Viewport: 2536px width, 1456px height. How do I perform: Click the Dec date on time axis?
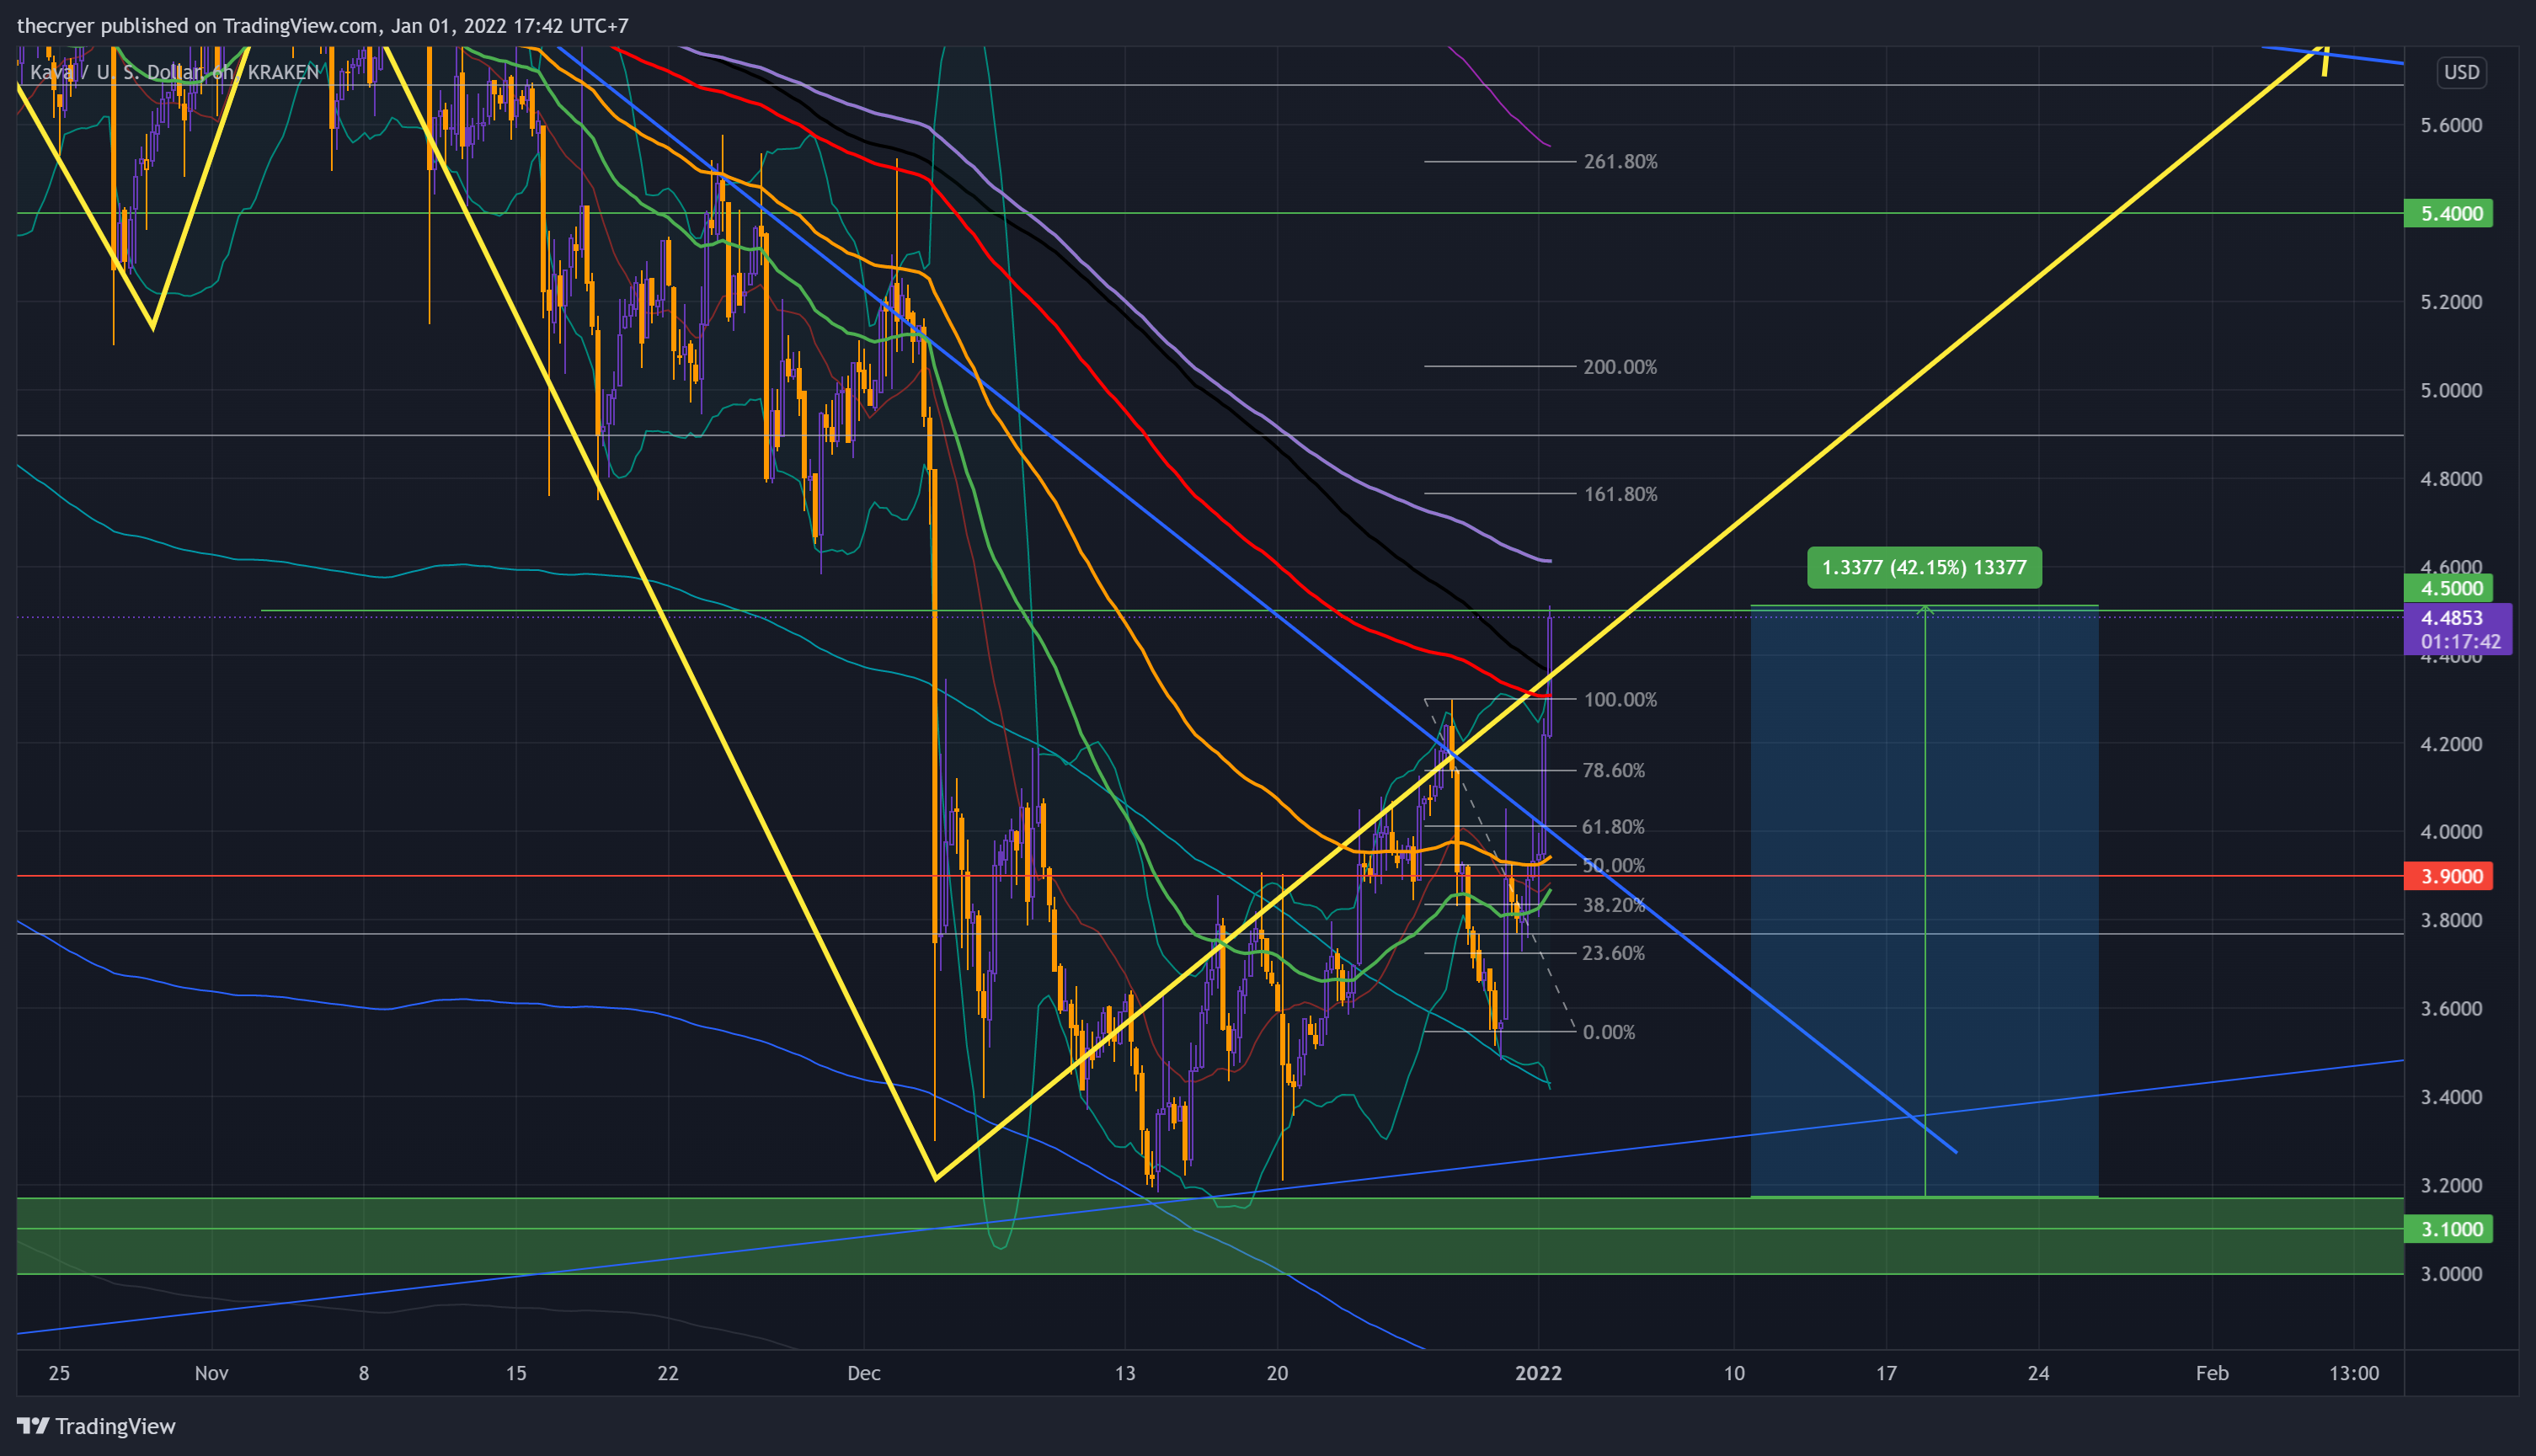point(864,1373)
